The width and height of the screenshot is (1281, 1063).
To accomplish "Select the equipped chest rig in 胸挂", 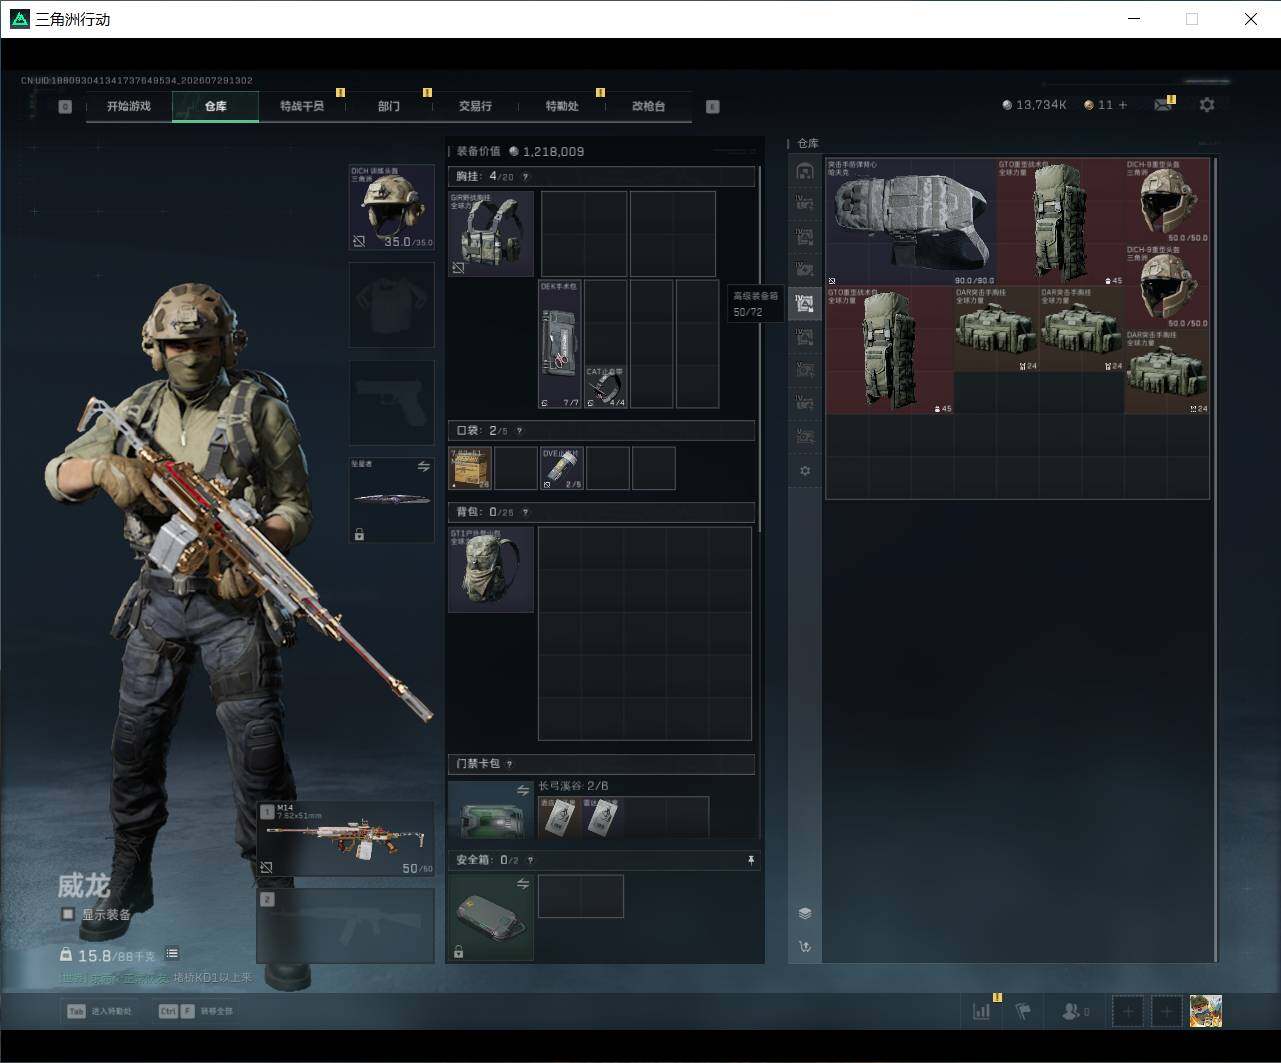I will (491, 234).
